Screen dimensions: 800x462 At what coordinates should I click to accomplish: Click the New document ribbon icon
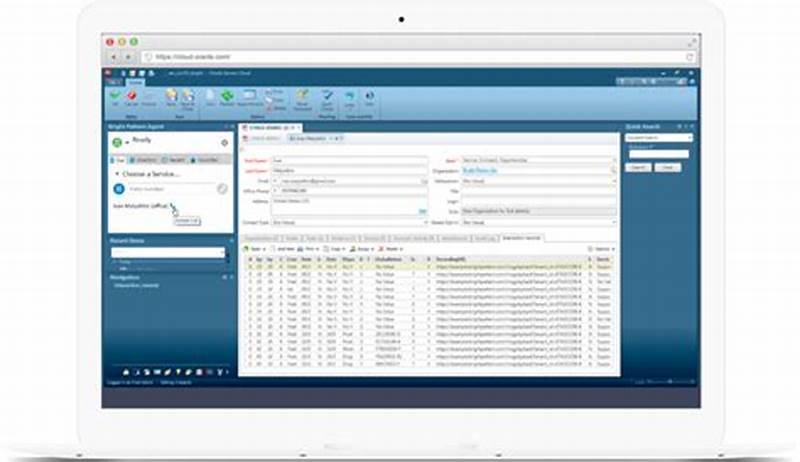click(210, 95)
